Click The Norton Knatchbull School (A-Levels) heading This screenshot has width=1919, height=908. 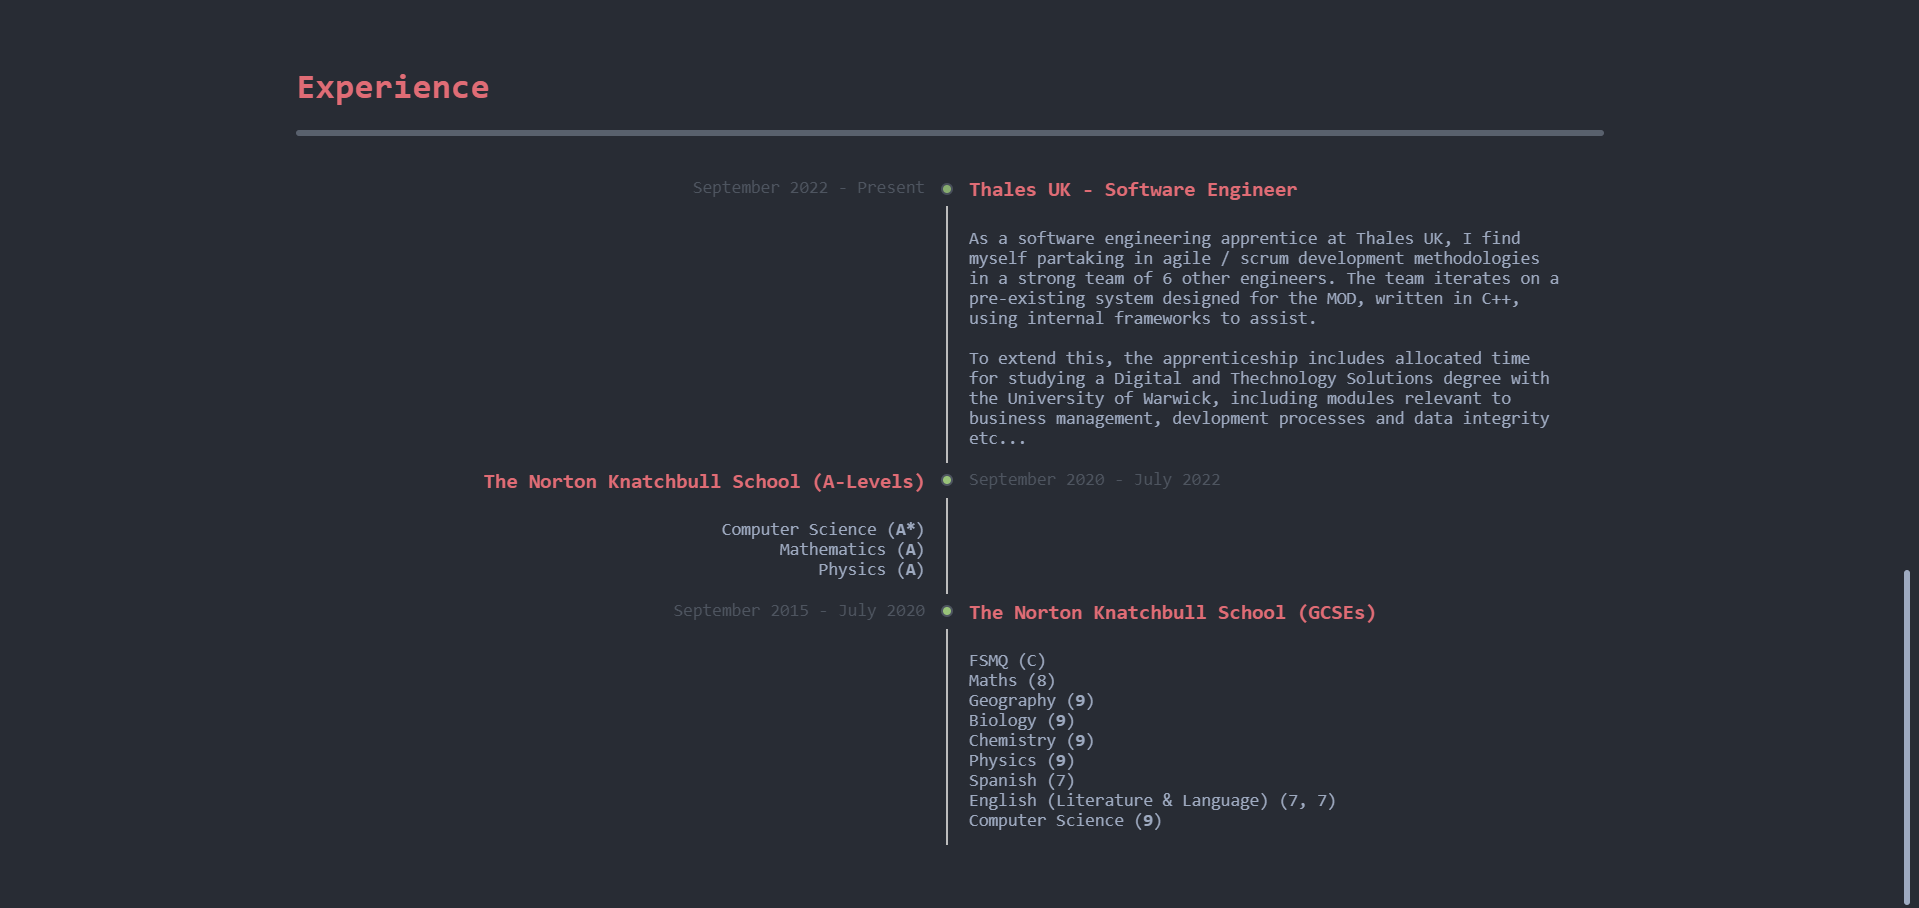704,482
